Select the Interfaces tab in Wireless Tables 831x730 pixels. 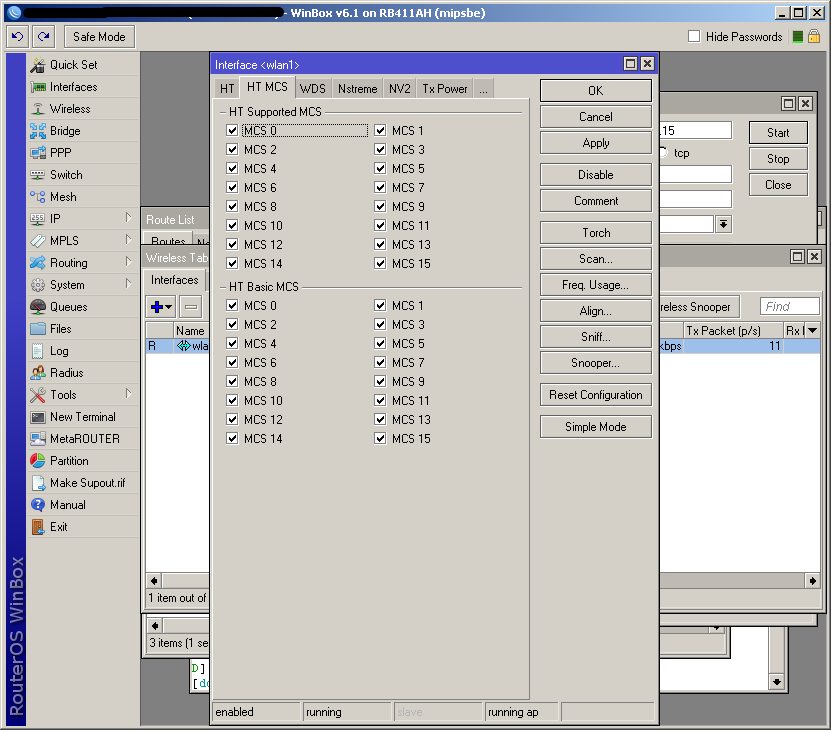tap(174, 280)
